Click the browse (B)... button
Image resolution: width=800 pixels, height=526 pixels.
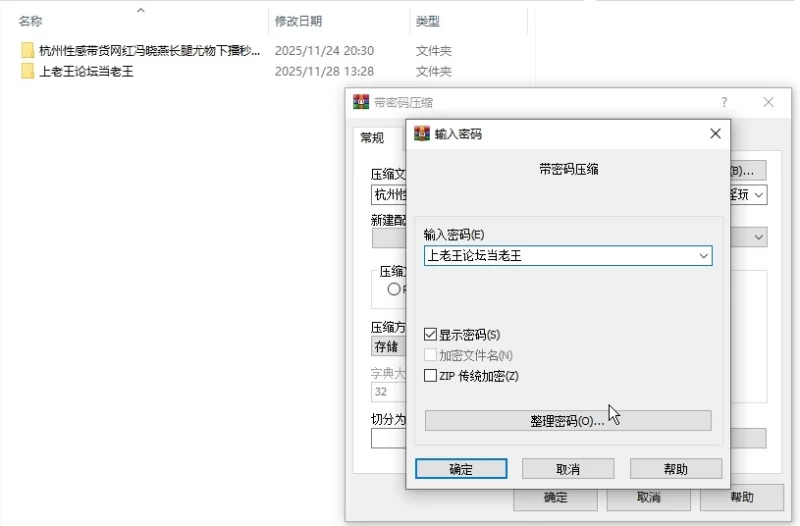click(x=747, y=171)
